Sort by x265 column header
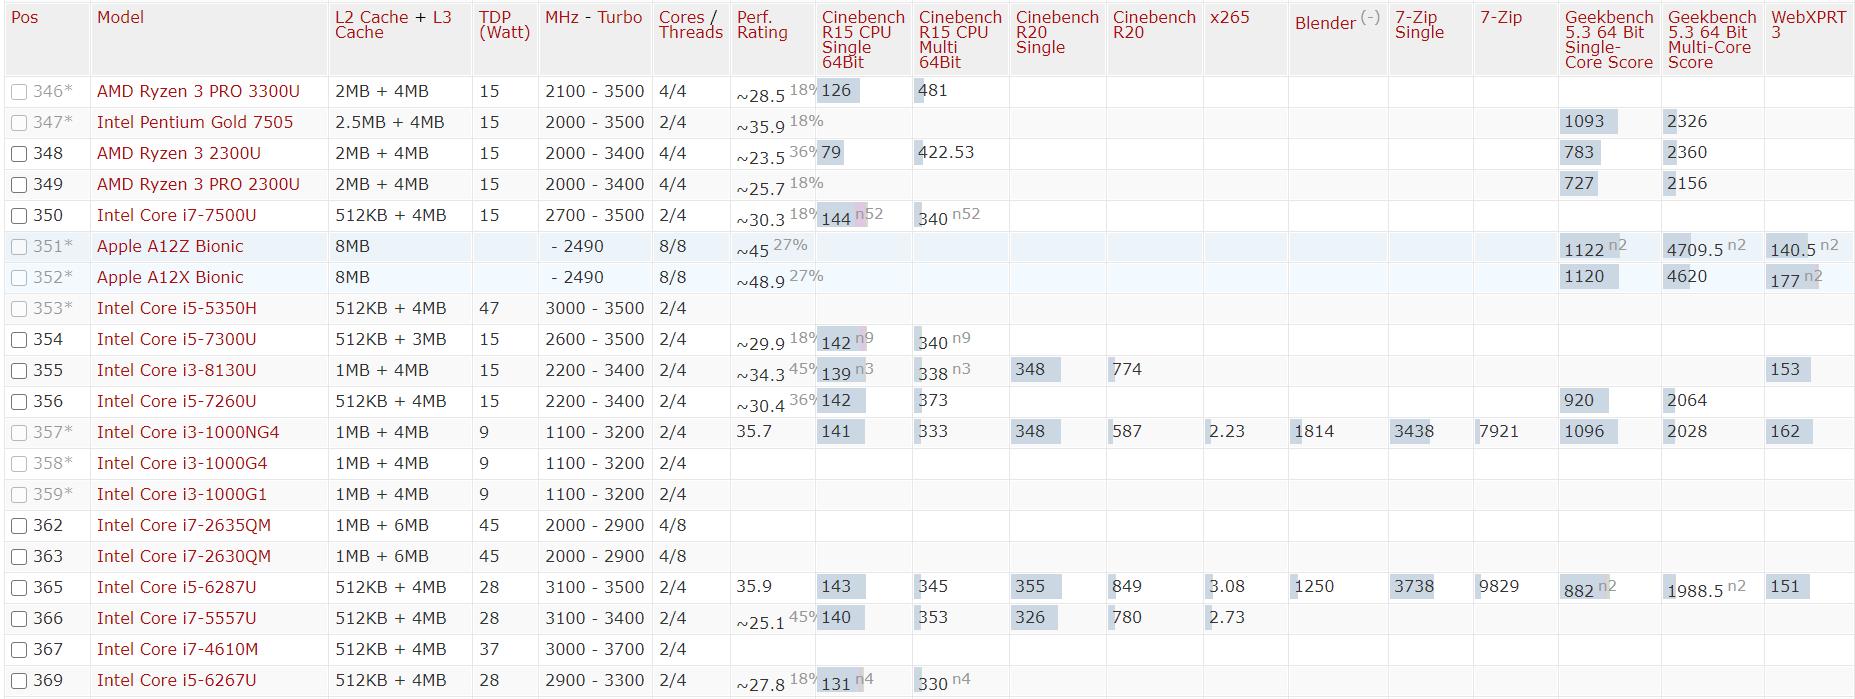 click(1229, 18)
